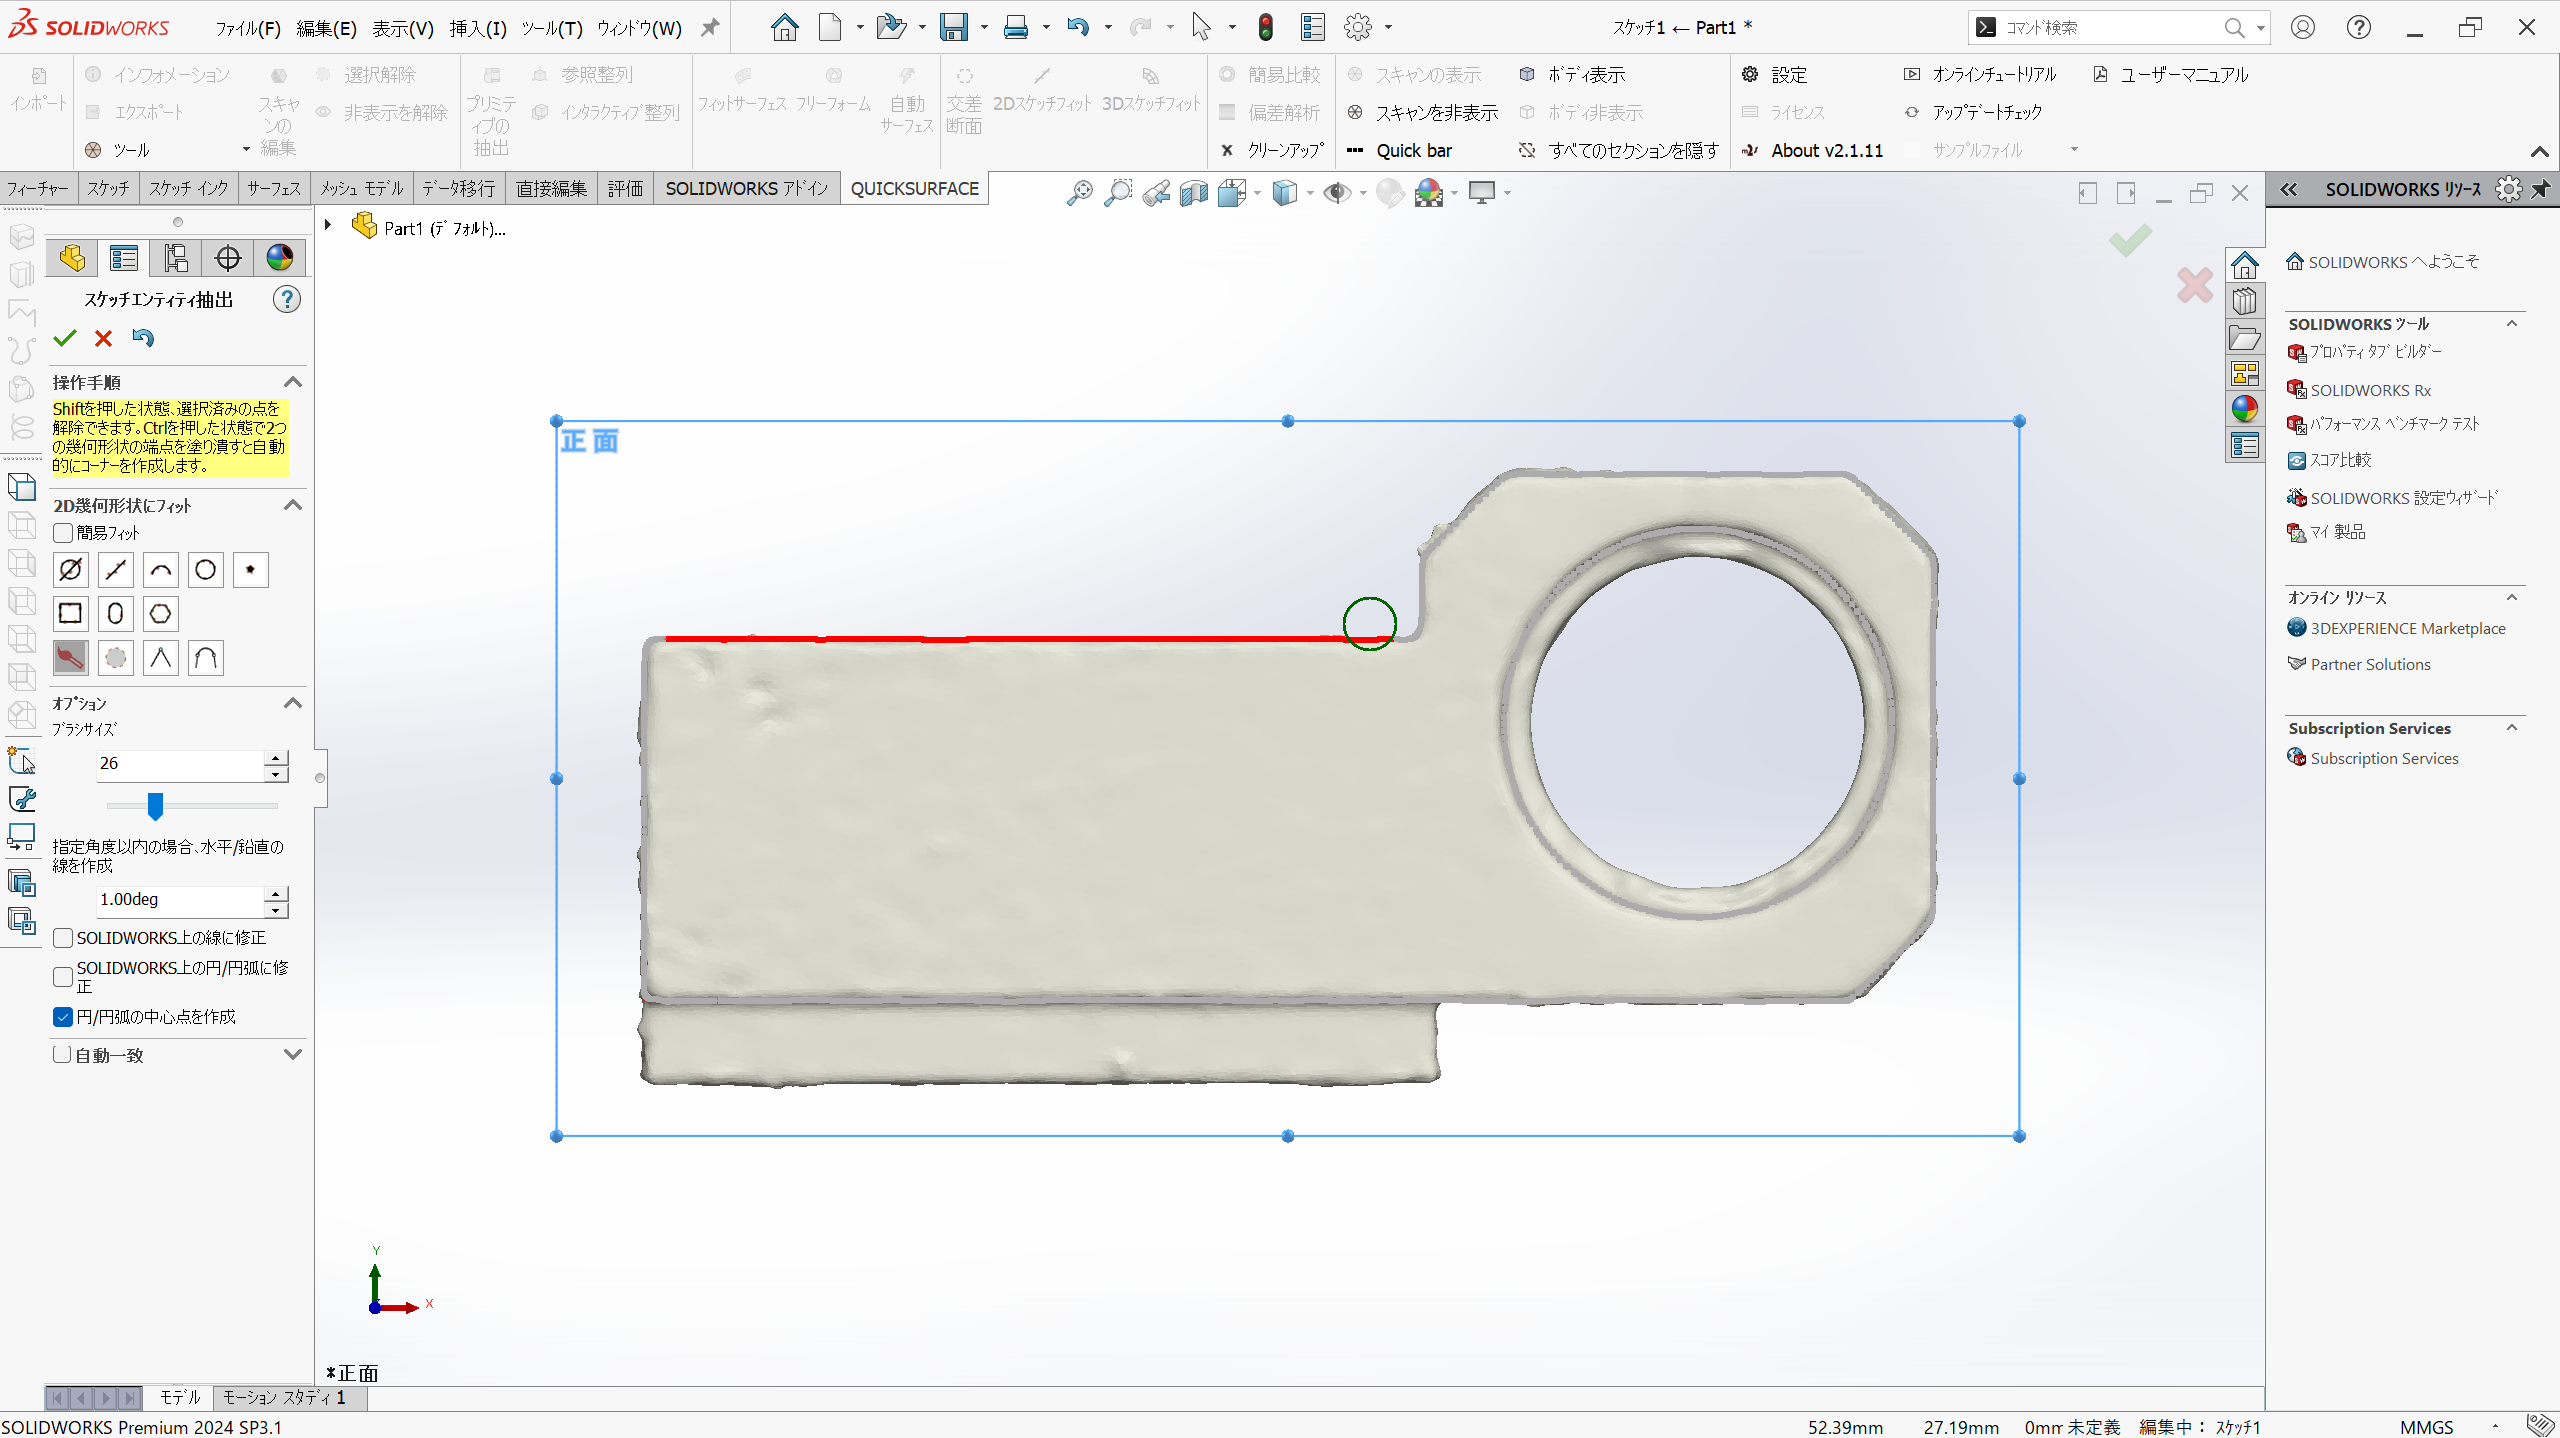This screenshot has height=1438, width=2560.
Task: Open the ツール(T) menu
Action: pyautogui.click(x=551, y=28)
